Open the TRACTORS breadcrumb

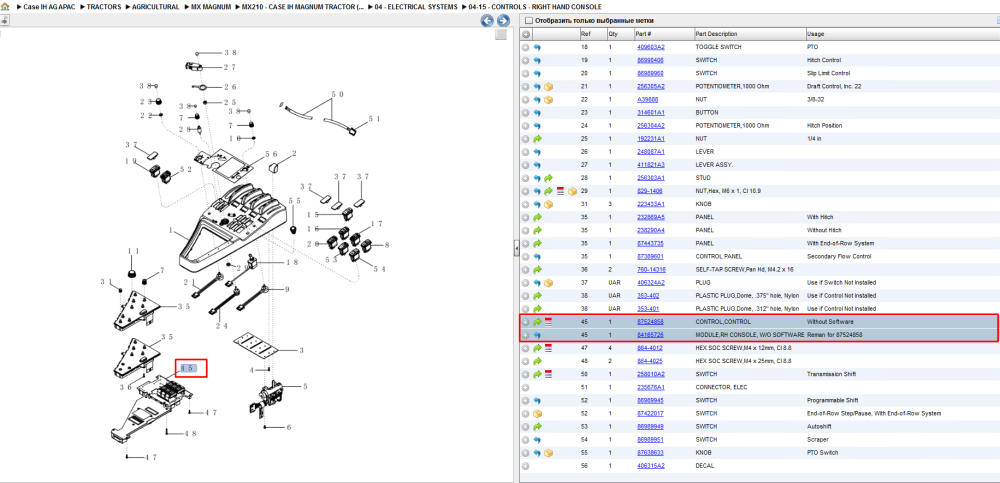(x=103, y=7)
